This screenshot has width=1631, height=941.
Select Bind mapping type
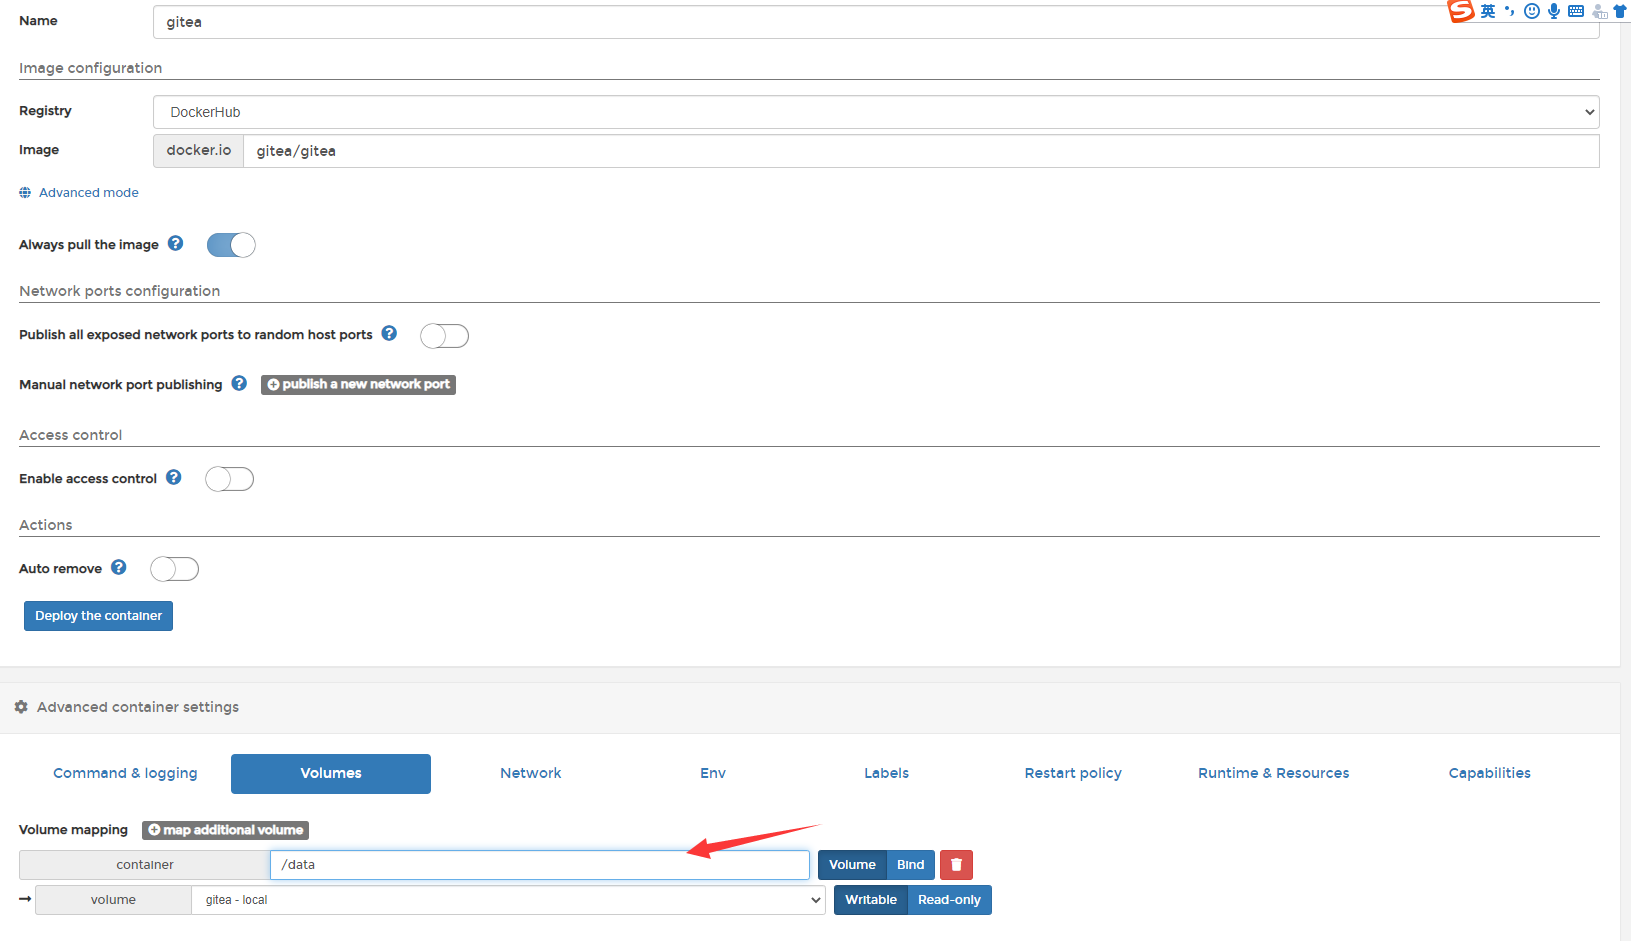910,865
